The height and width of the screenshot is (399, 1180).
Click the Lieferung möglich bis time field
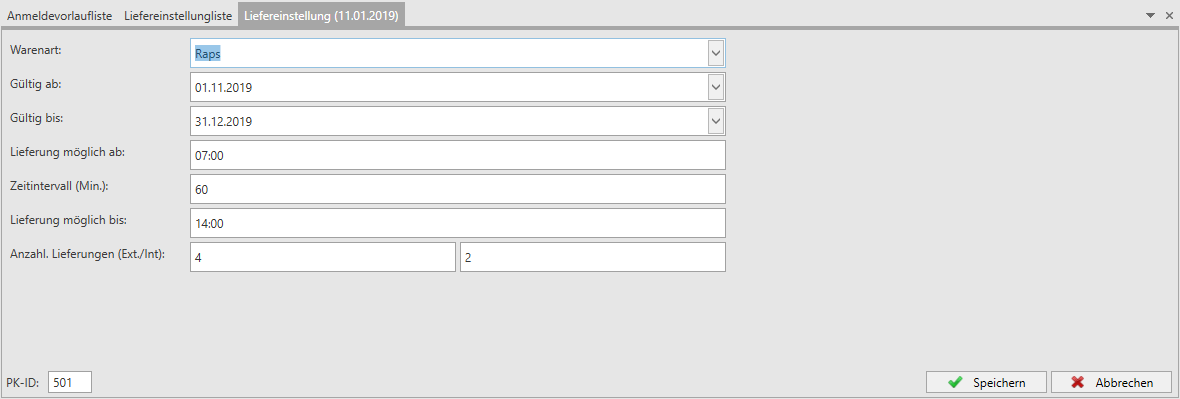pos(458,223)
